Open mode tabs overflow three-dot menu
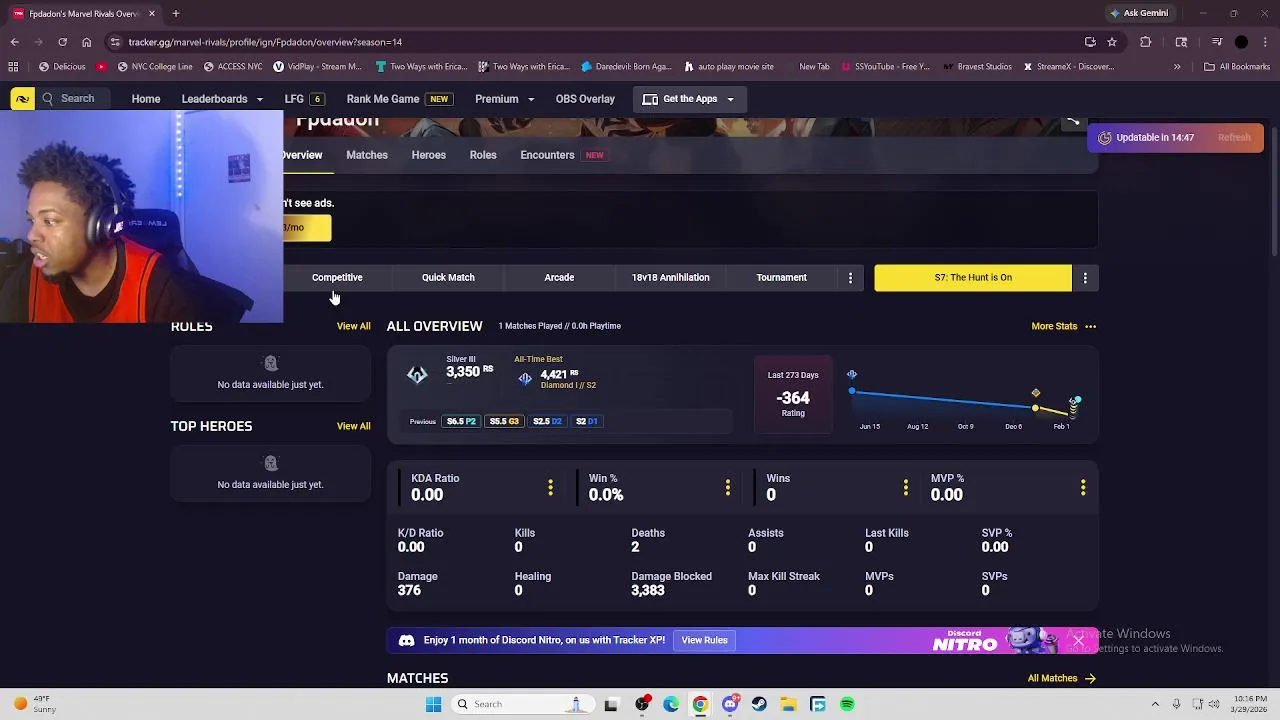 [x=850, y=277]
